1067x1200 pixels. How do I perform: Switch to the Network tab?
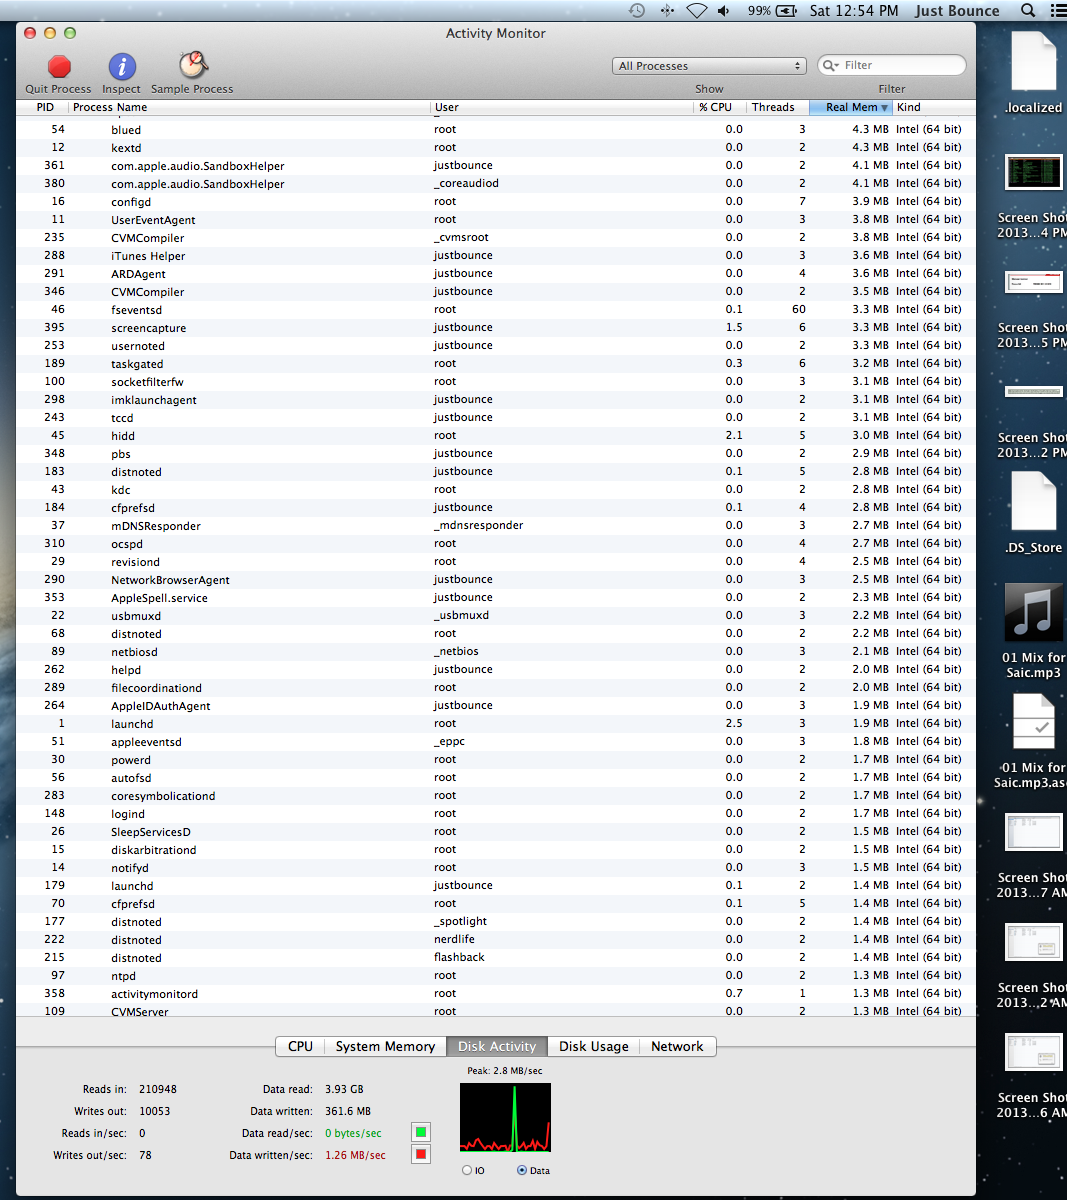[677, 1046]
